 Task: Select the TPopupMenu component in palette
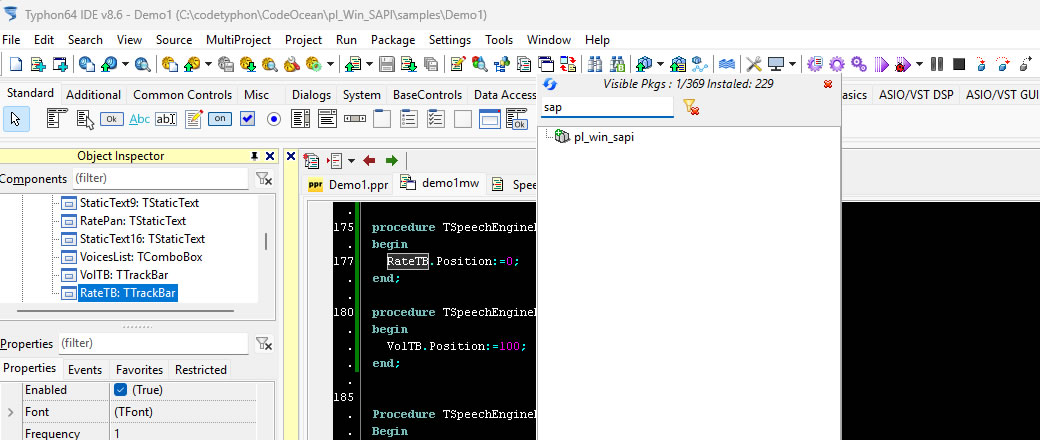(86, 119)
